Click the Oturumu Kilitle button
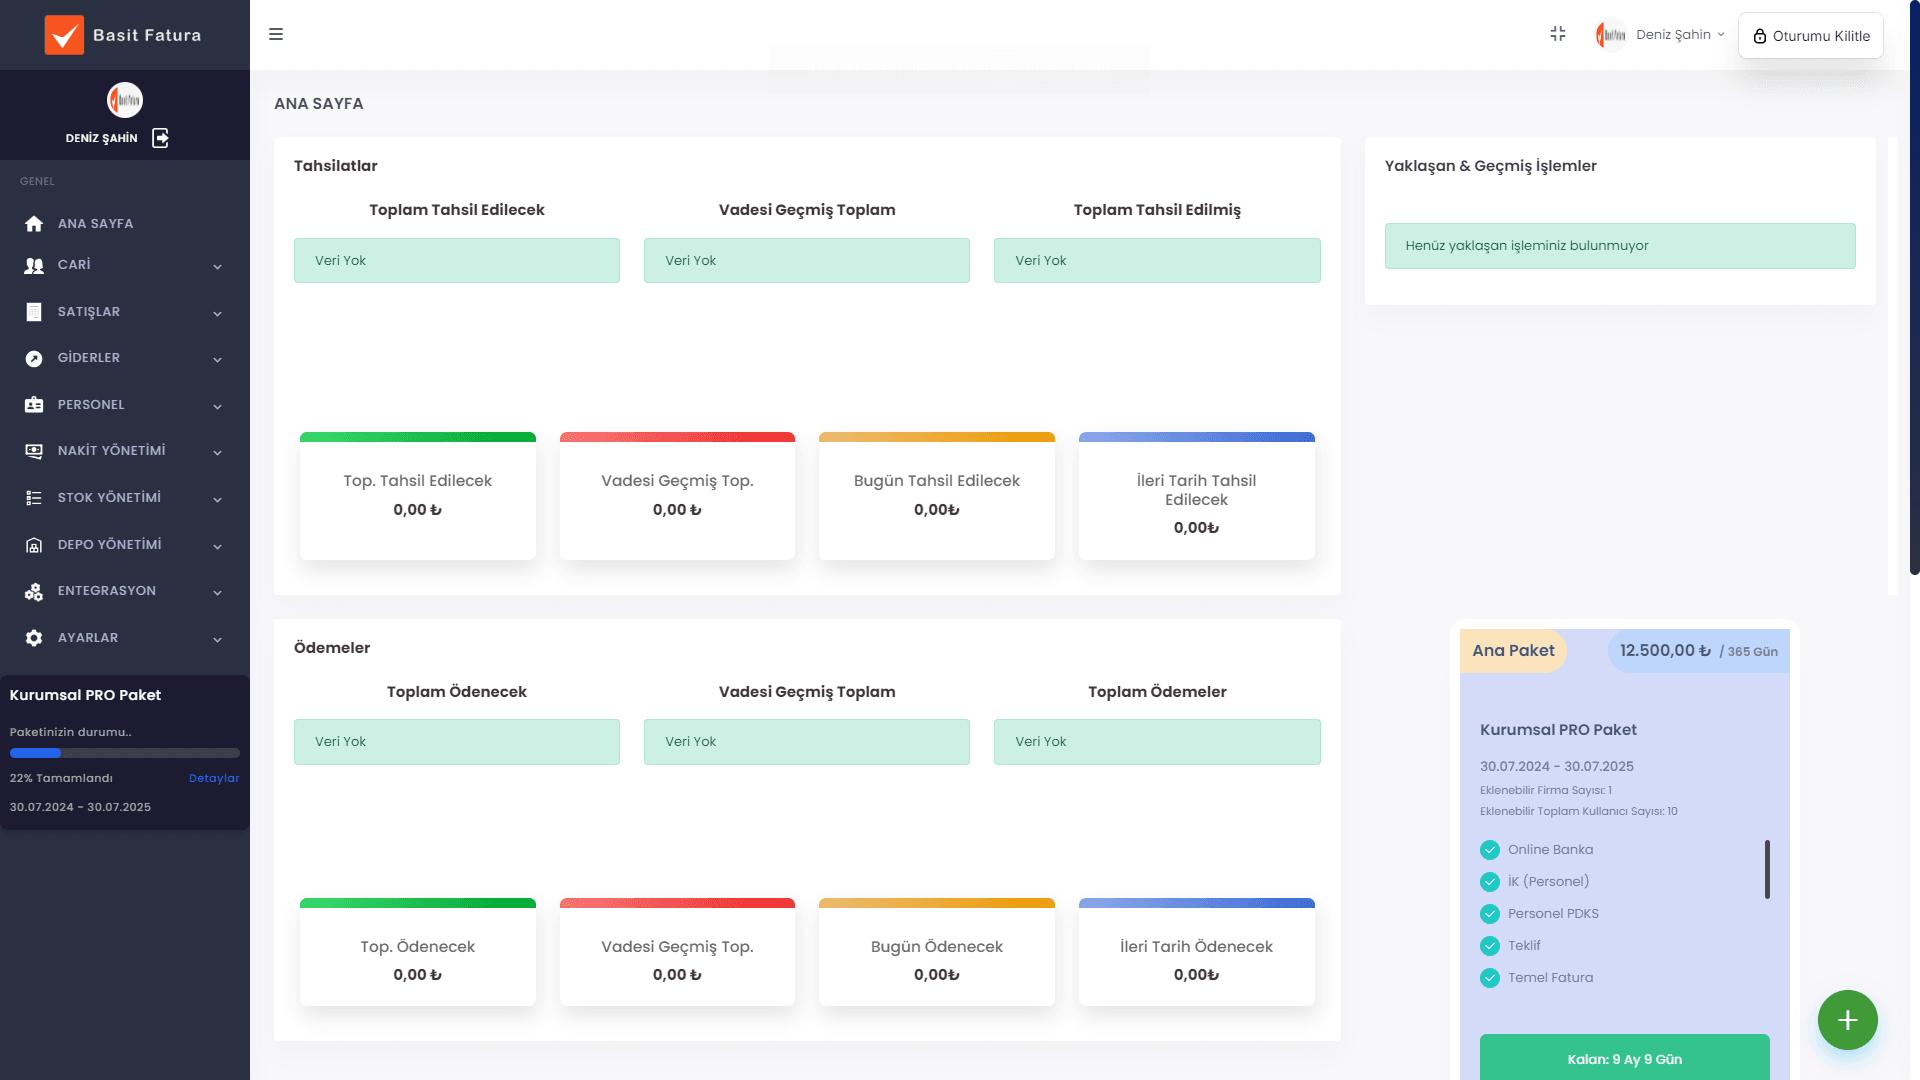The height and width of the screenshot is (1080, 1920). point(1811,36)
